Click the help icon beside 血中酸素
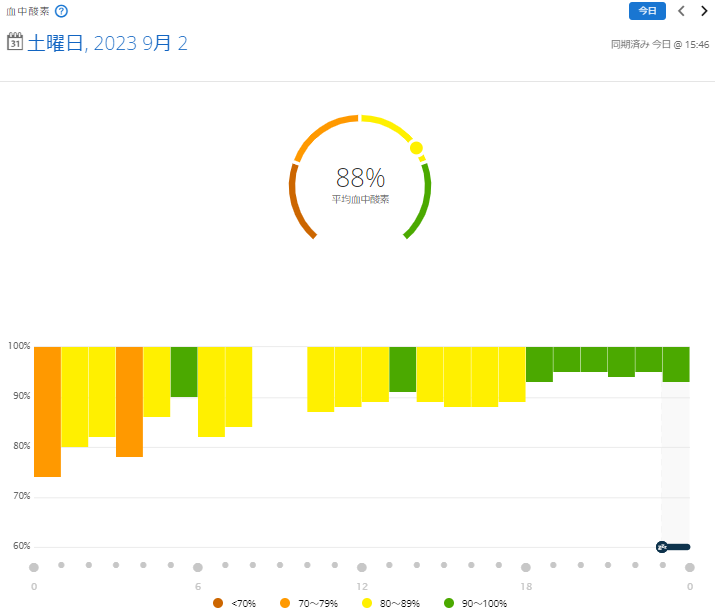 click(x=62, y=11)
